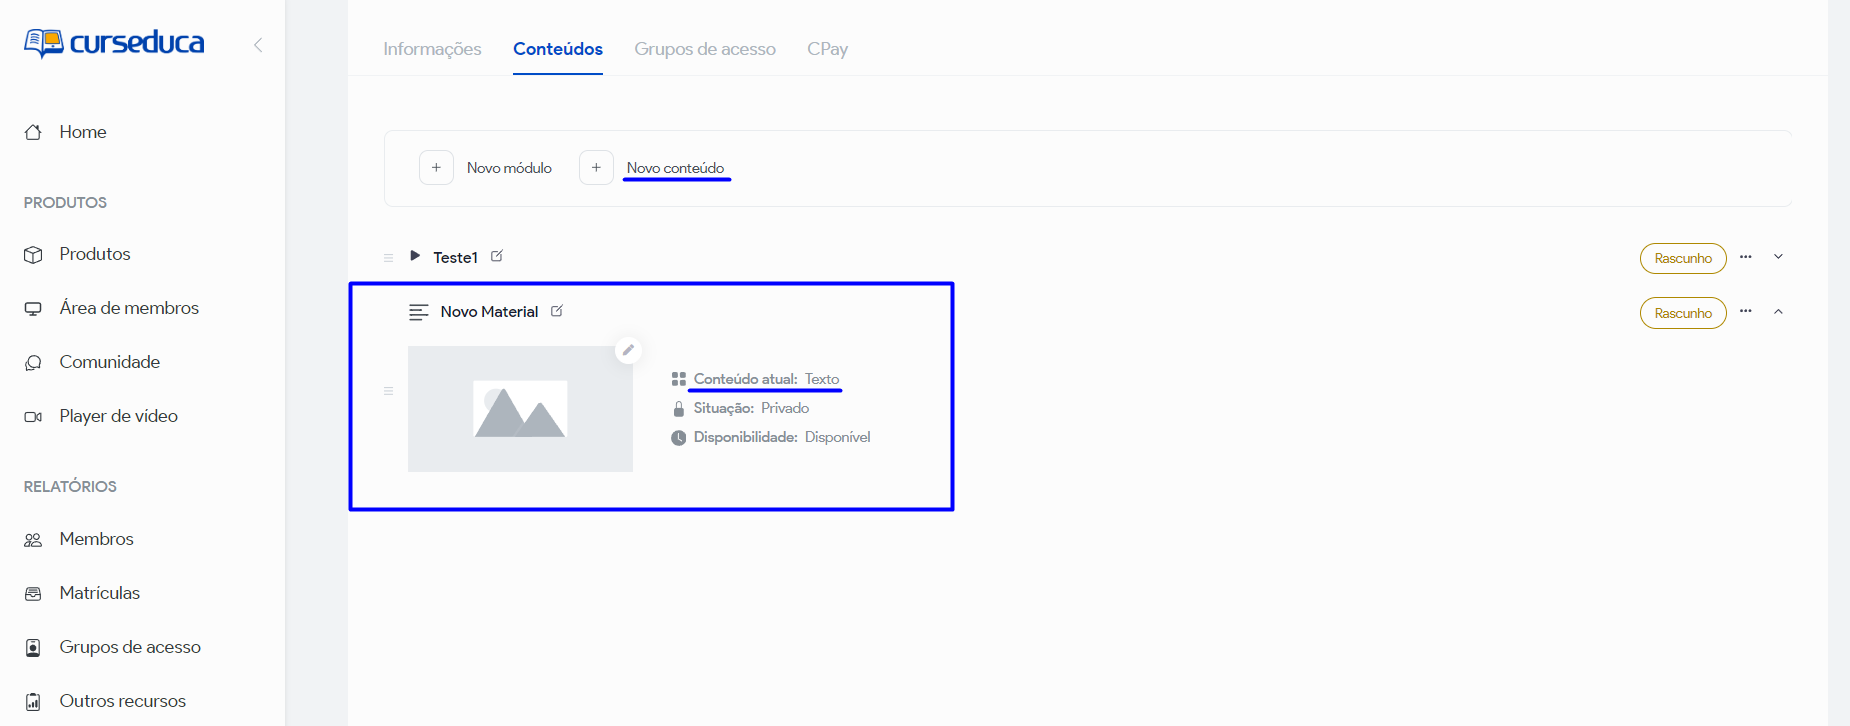Click the pencil icon on the thumbnail
The height and width of the screenshot is (726, 1850).
click(x=628, y=350)
